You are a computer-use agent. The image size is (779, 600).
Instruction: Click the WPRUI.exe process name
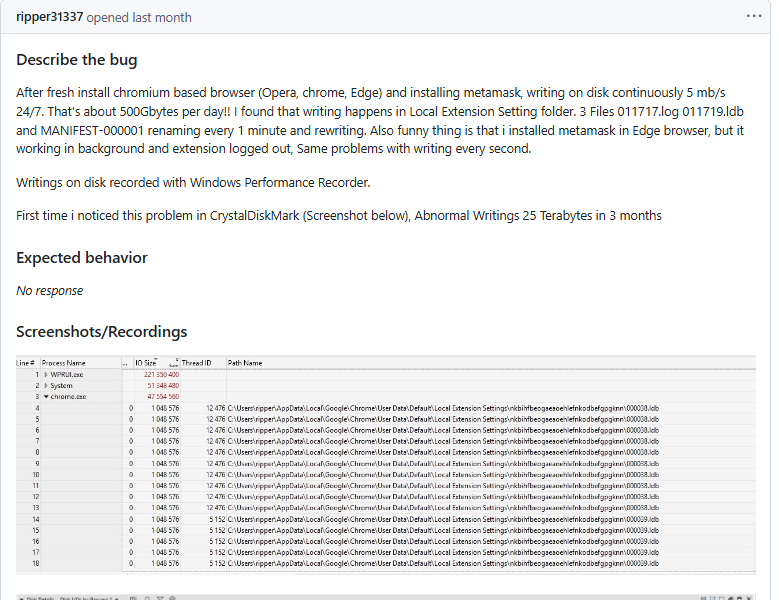pos(67,375)
